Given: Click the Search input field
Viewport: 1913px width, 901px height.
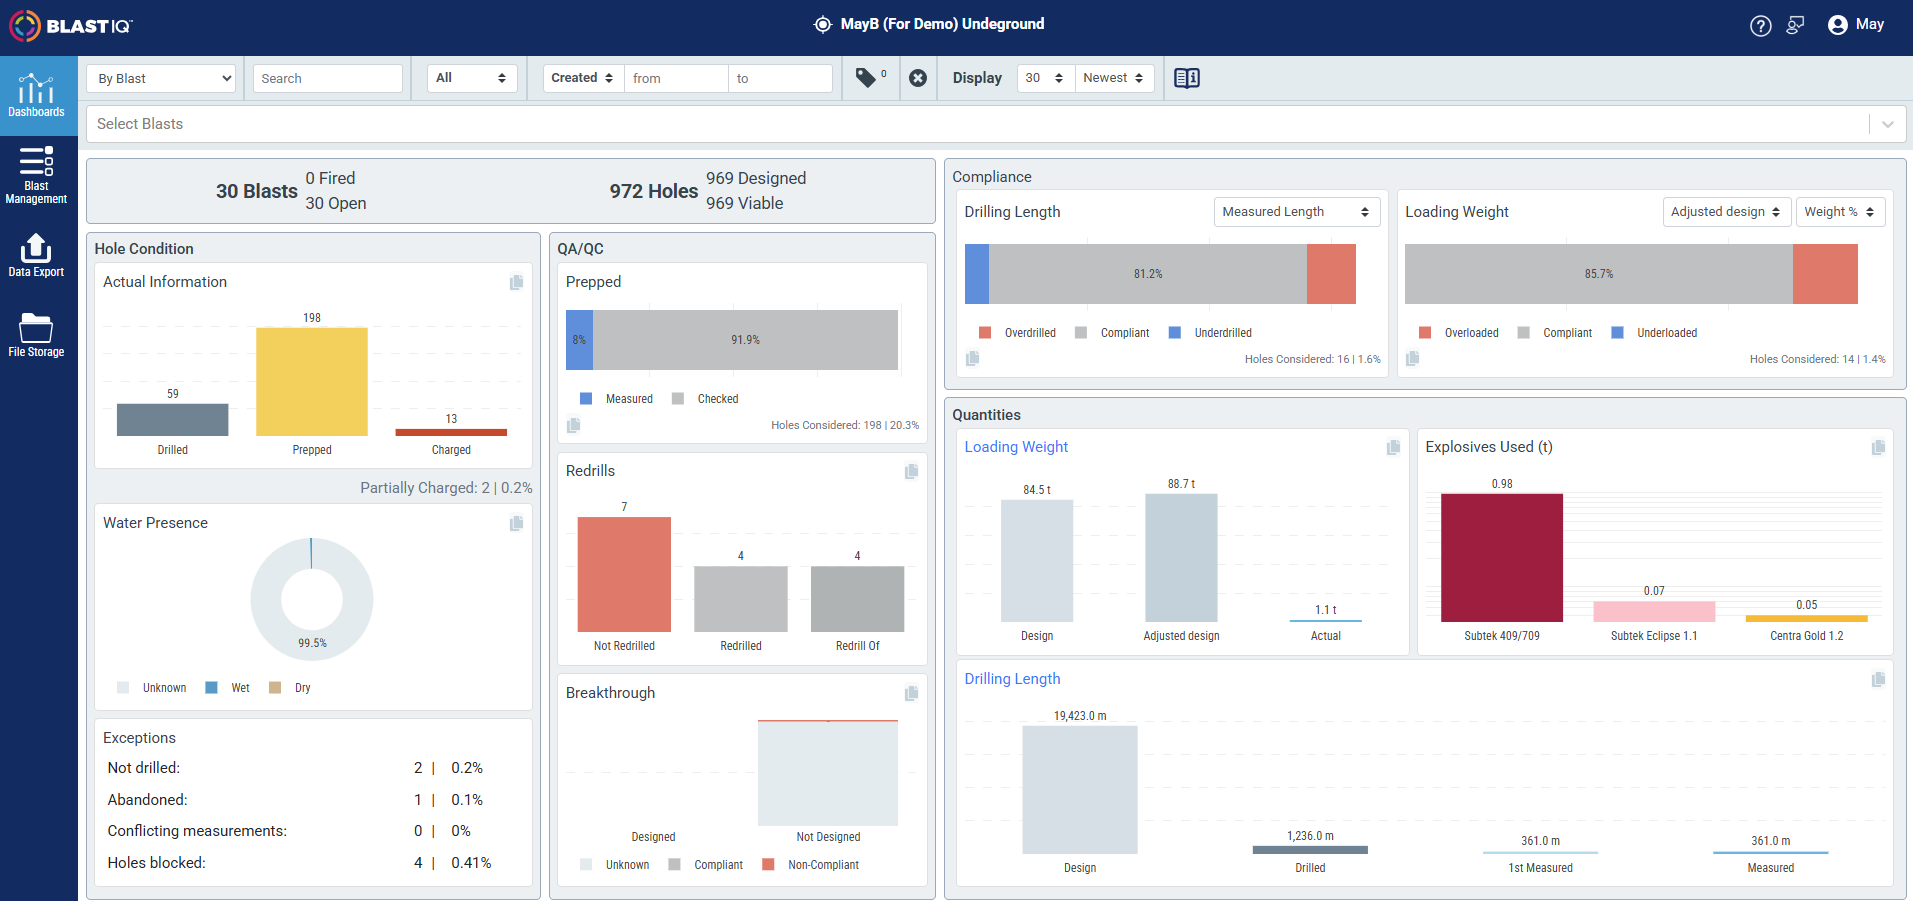Looking at the screenshot, I should click(328, 78).
